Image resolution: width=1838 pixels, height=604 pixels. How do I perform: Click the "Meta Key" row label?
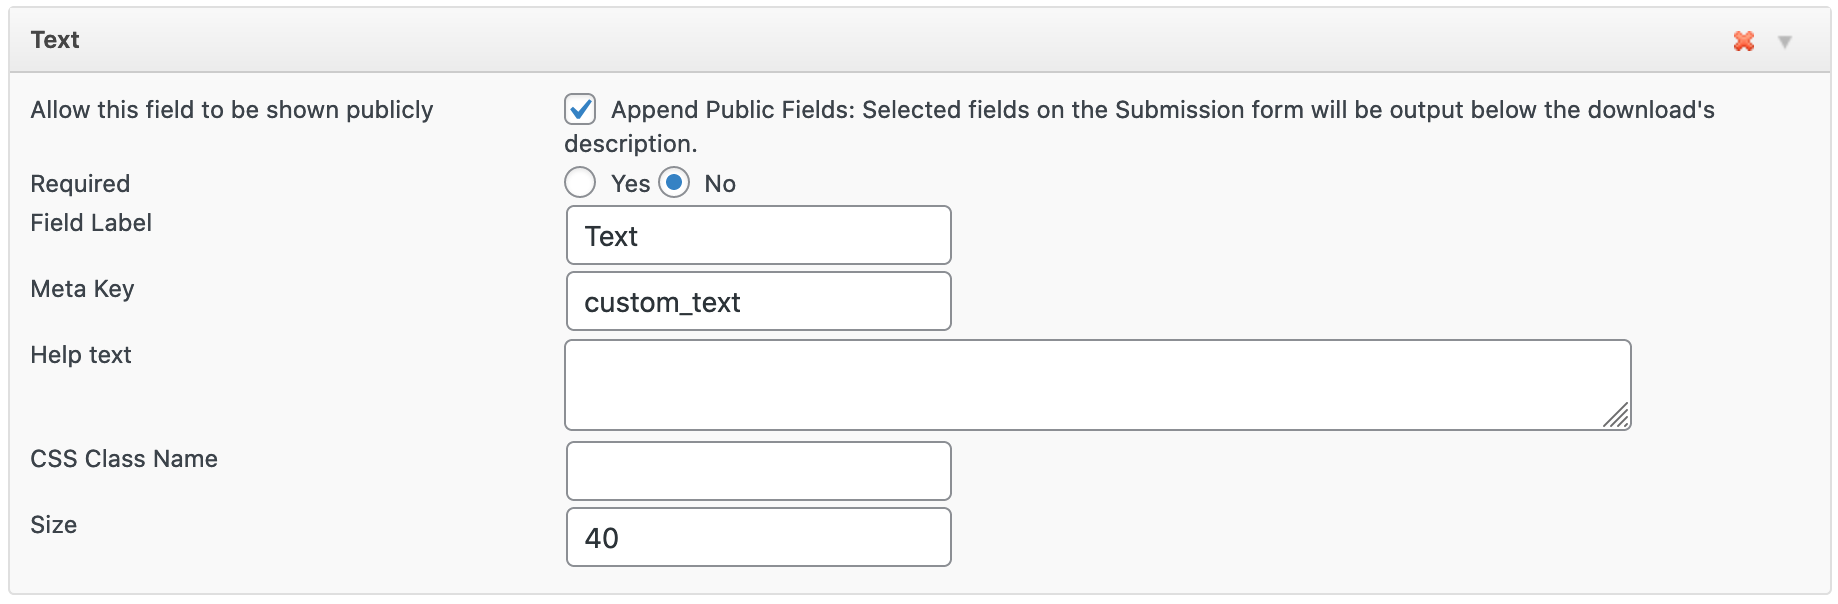pos(82,289)
